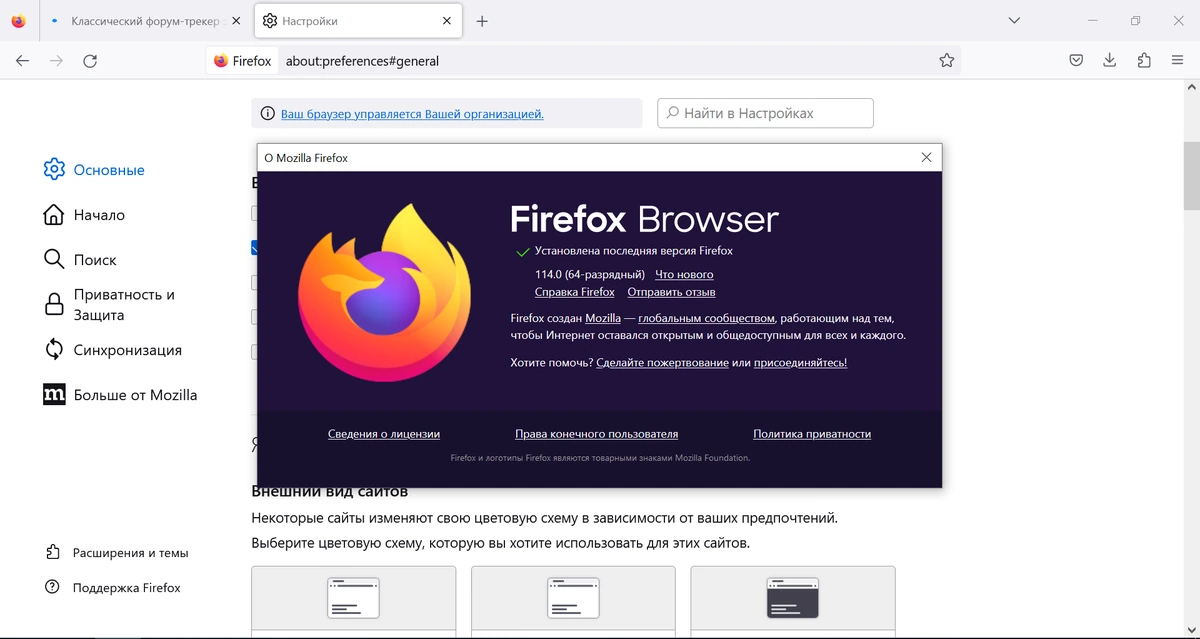The height and width of the screenshot is (639, 1200).
Task: Click the Сделайте пожертвование link
Action: (x=662, y=363)
